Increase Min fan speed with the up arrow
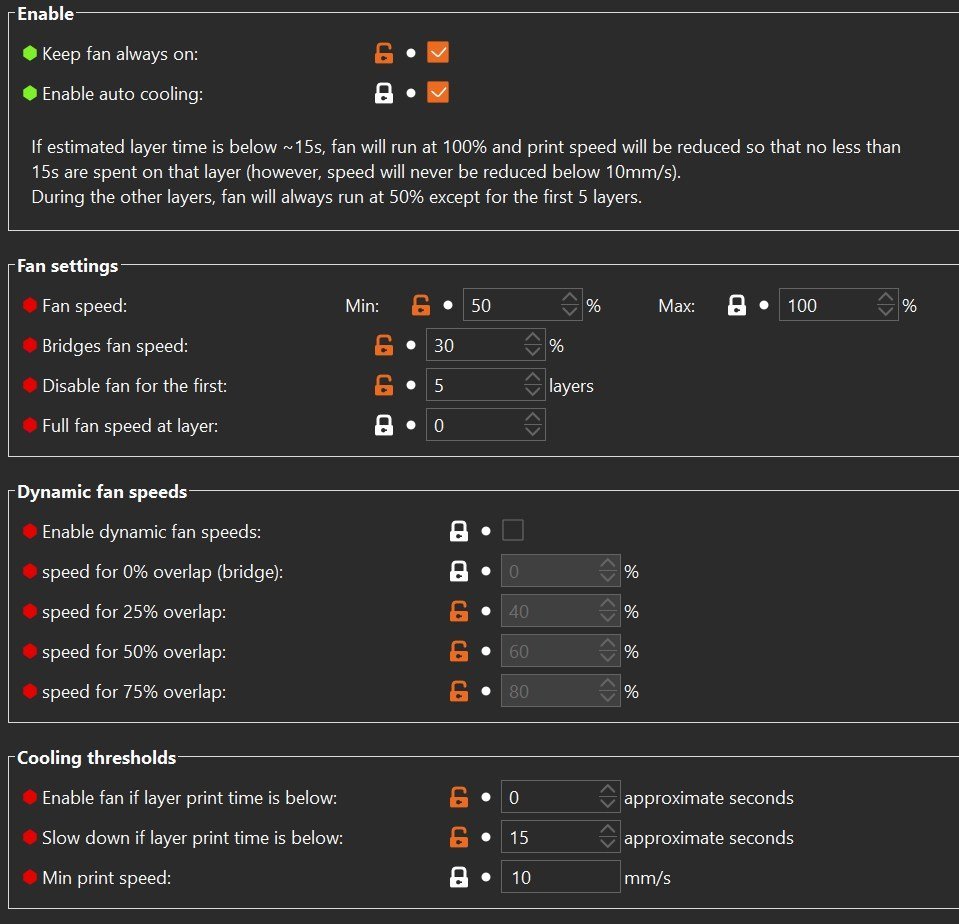959x924 pixels. [569, 298]
